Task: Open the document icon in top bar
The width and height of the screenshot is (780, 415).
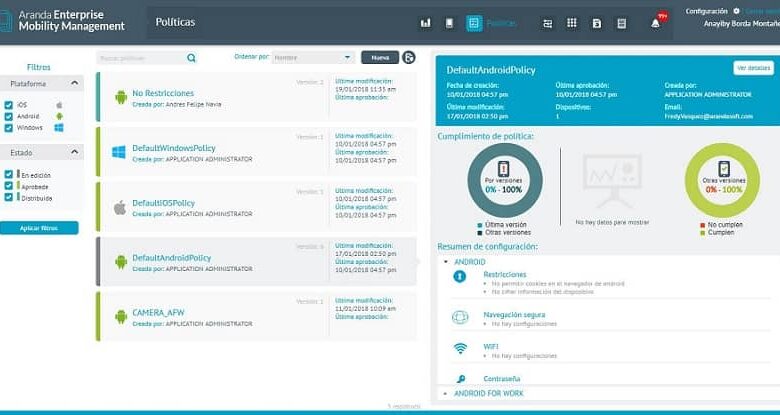Action: point(596,23)
